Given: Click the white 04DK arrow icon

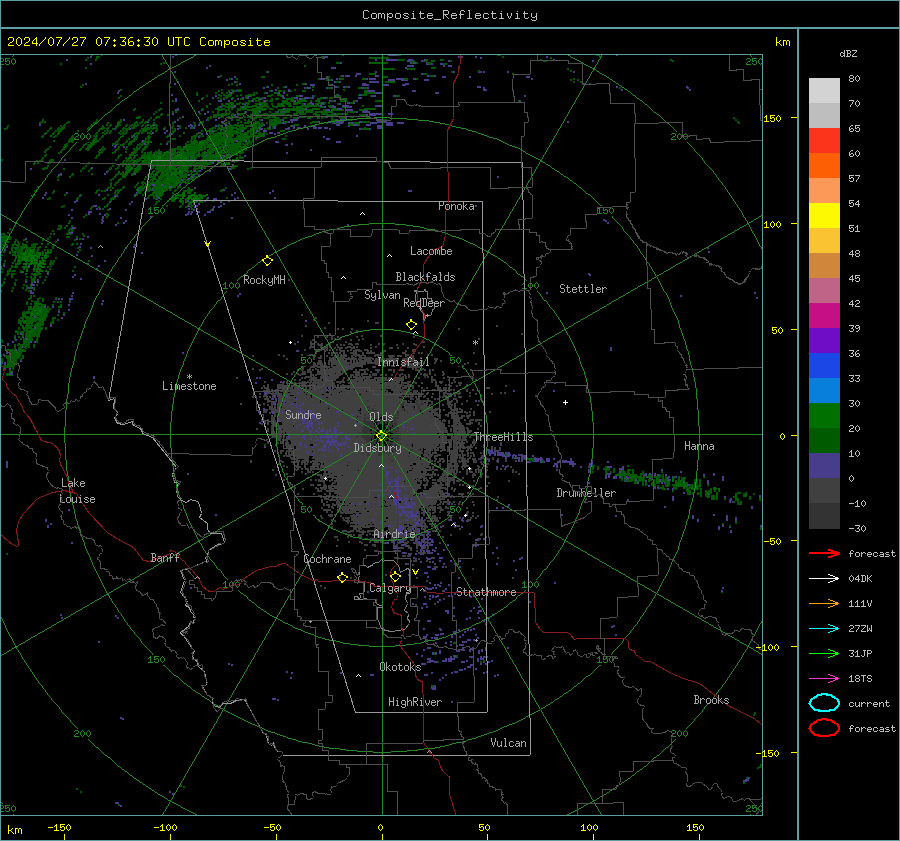Looking at the screenshot, I should 824,579.
